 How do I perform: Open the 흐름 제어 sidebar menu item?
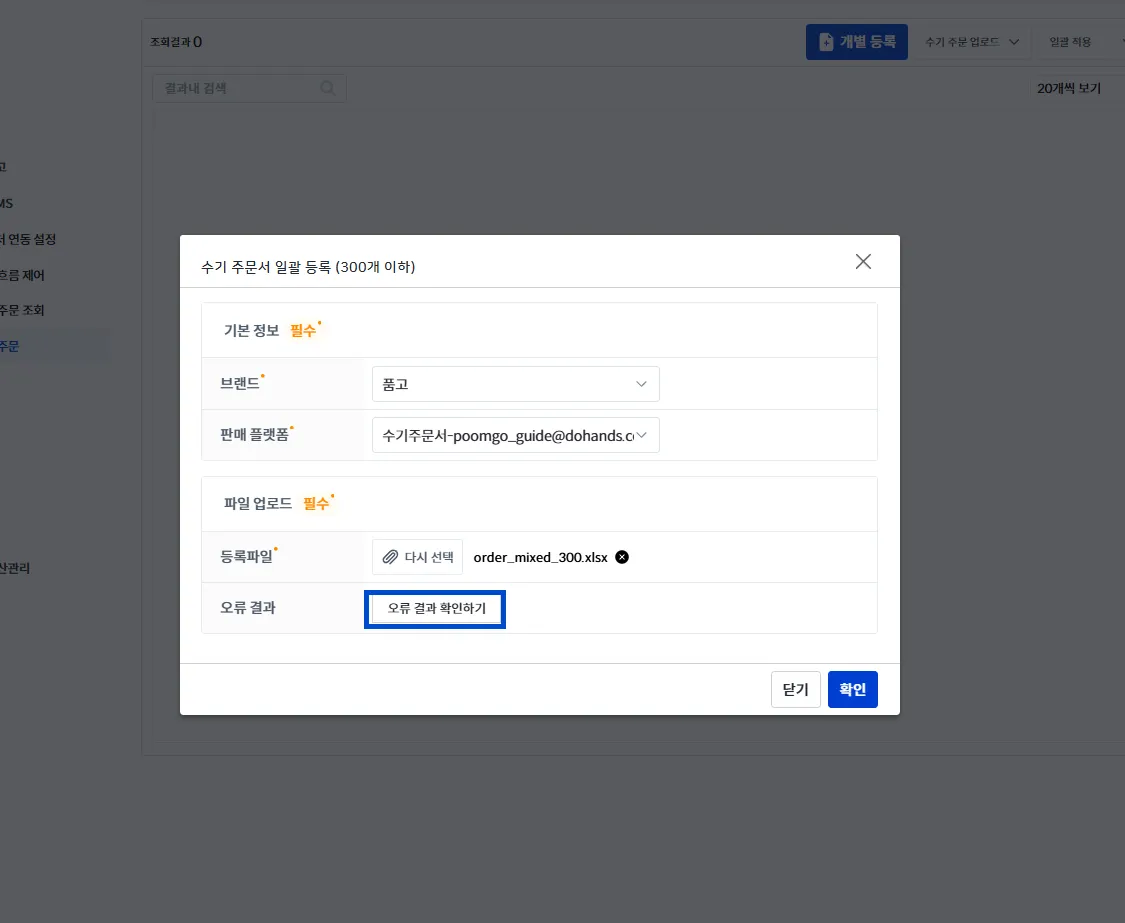pyautogui.click(x=22, y=275)
